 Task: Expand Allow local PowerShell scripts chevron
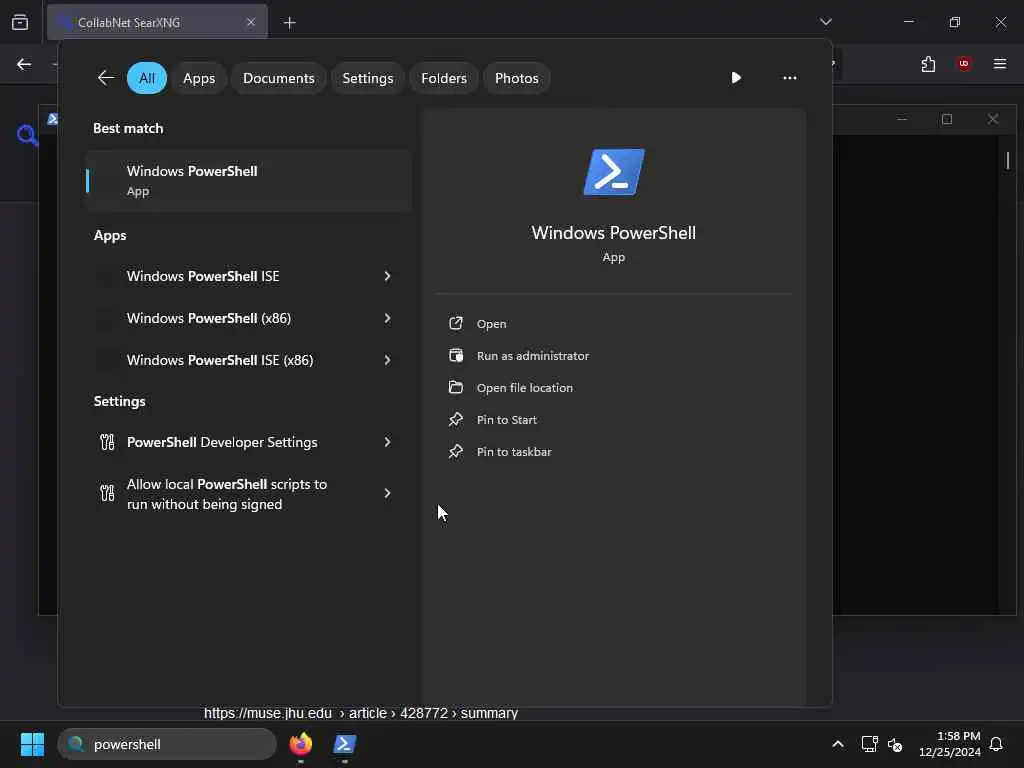point(387,493)
